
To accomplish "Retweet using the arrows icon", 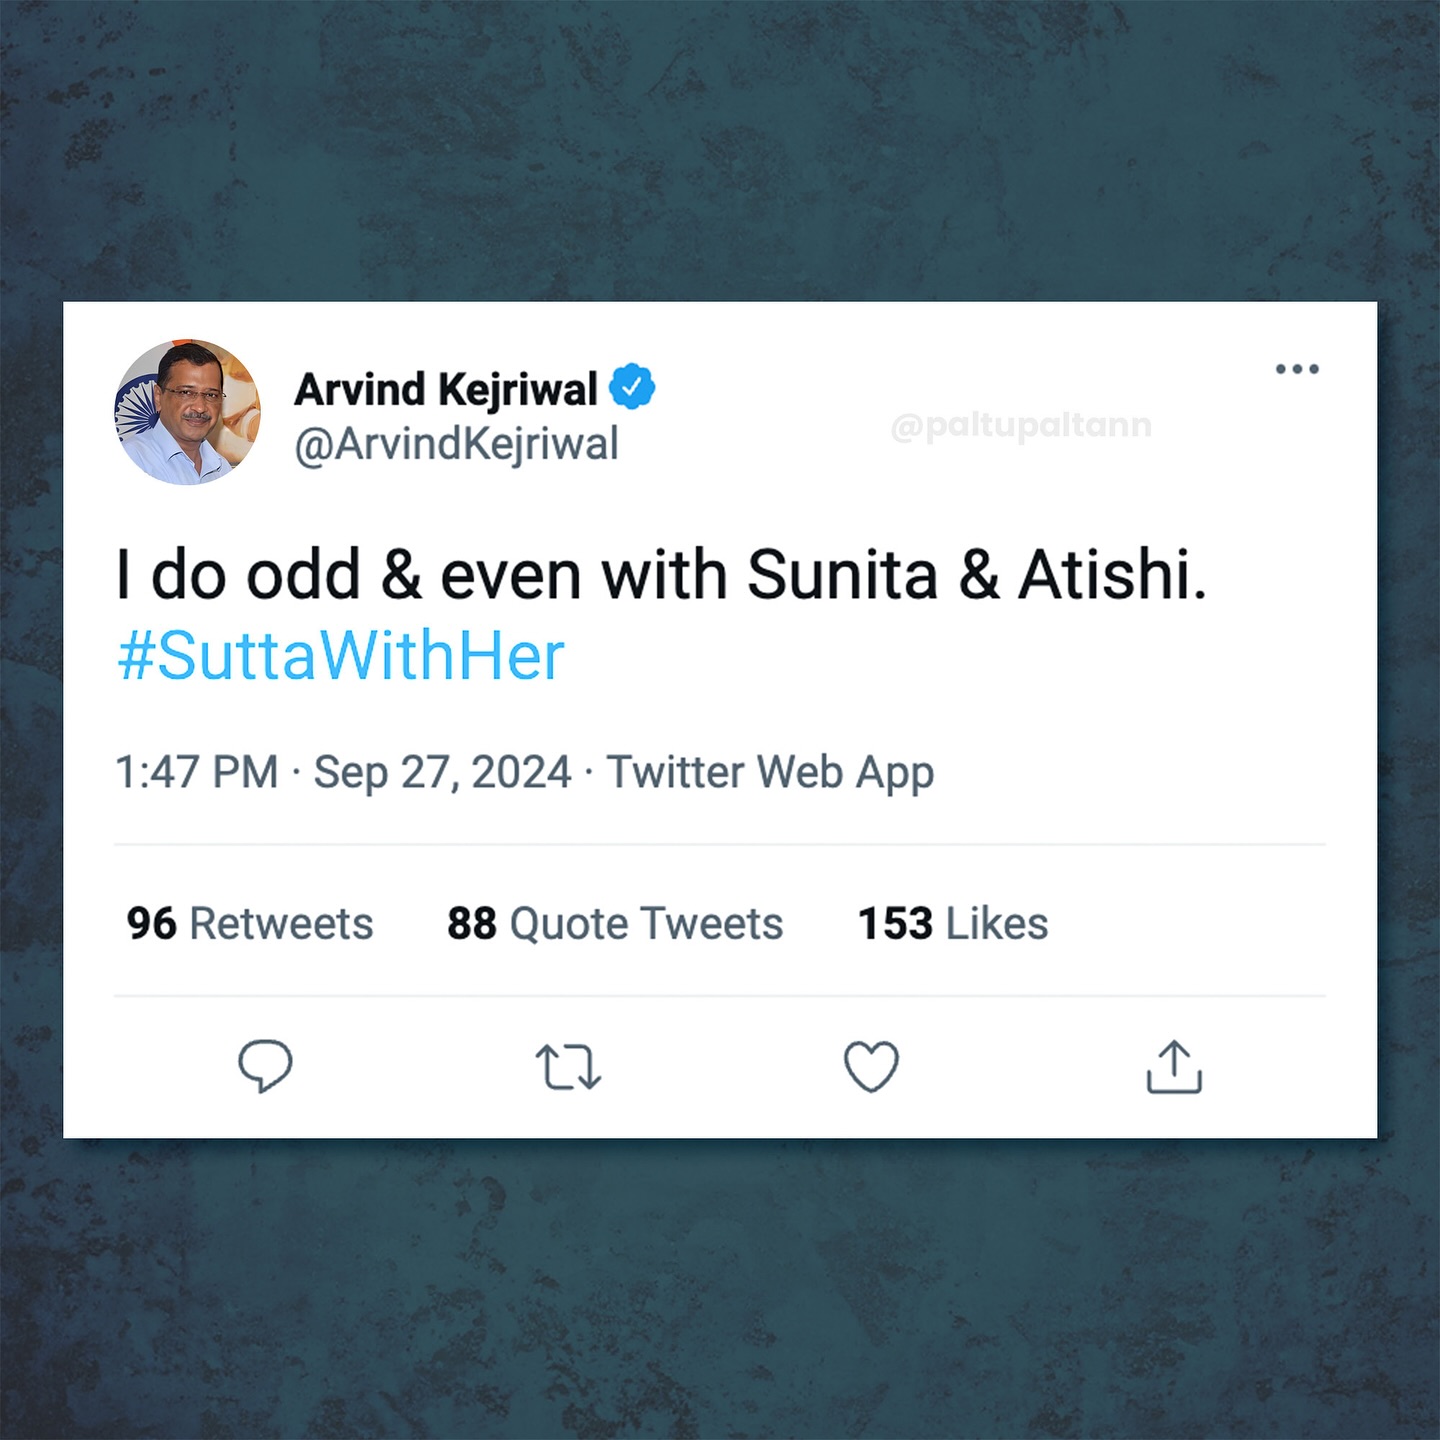I will [x=568, y=1066].
